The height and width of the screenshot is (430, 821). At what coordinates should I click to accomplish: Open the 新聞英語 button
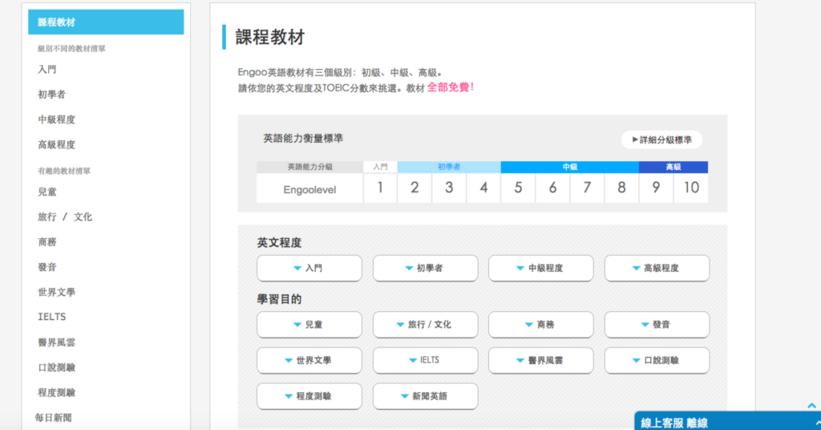pos(425,396)
